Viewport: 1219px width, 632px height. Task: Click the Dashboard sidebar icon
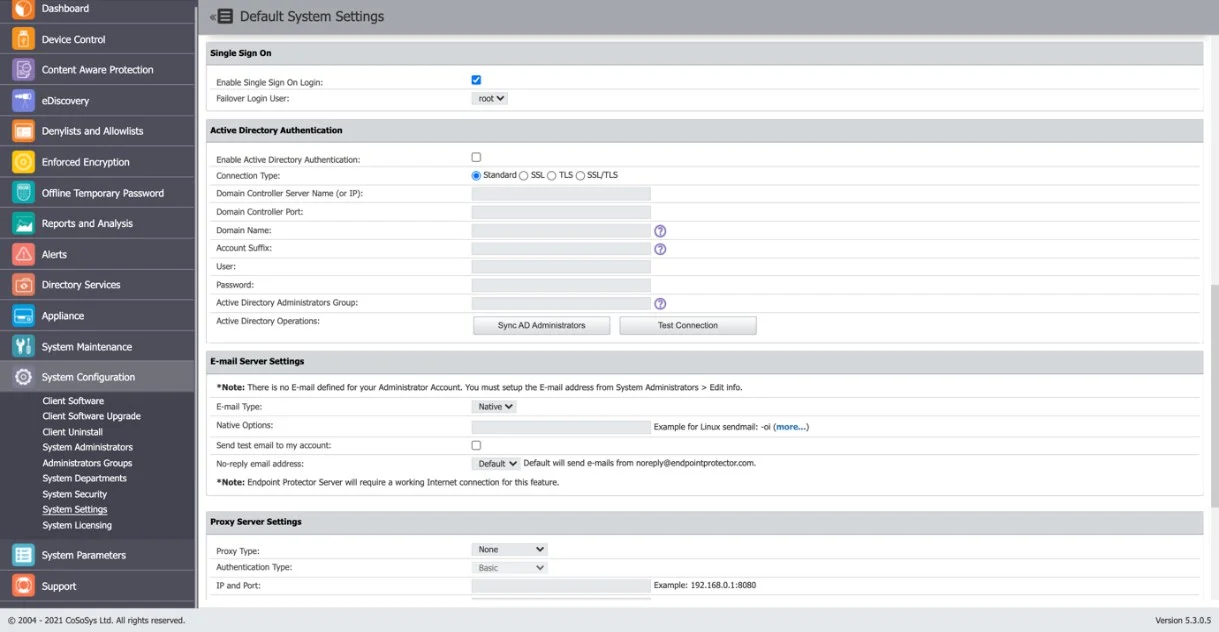[23, 9]
